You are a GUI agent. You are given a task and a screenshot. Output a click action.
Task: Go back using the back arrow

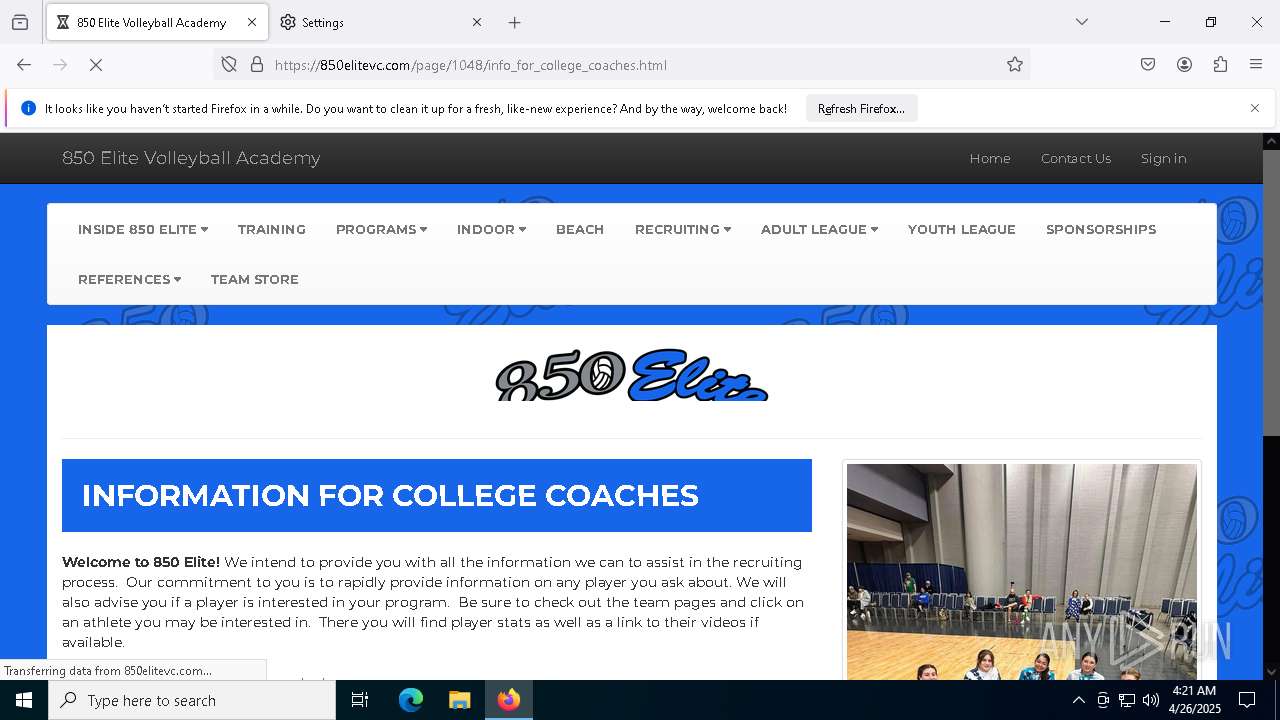click(x=24, y=65)
